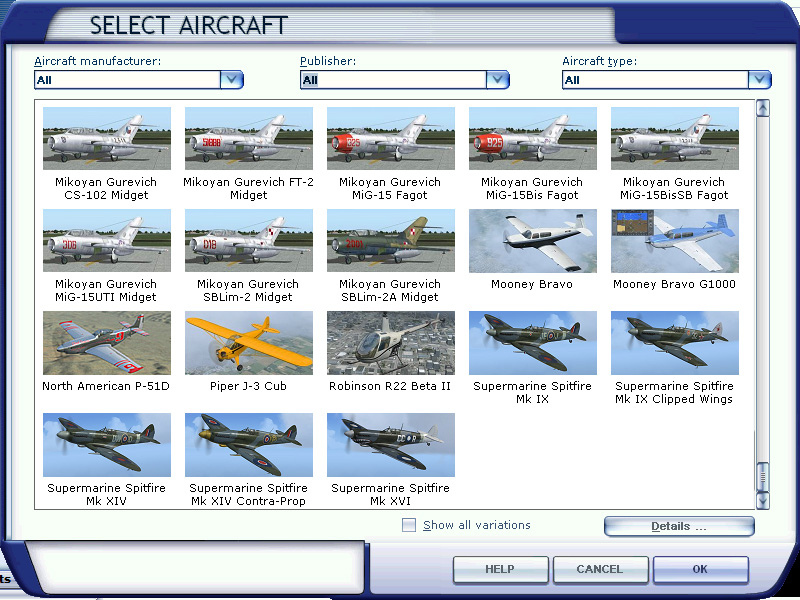Screen dimensions: 800x600
Task: Select the Mikoyan Gurevich CS-102 Midget thumbnail
Action: coord(107,138)
